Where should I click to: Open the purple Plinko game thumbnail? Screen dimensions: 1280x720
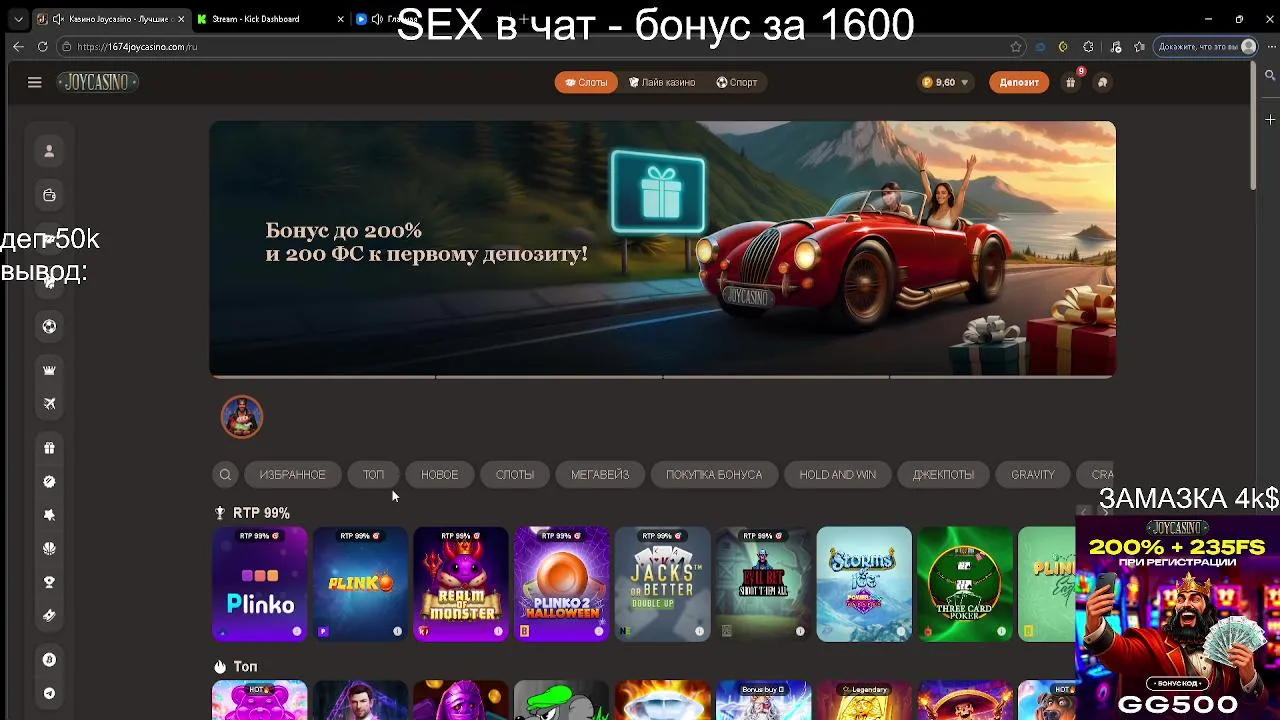tap(260, 584)
